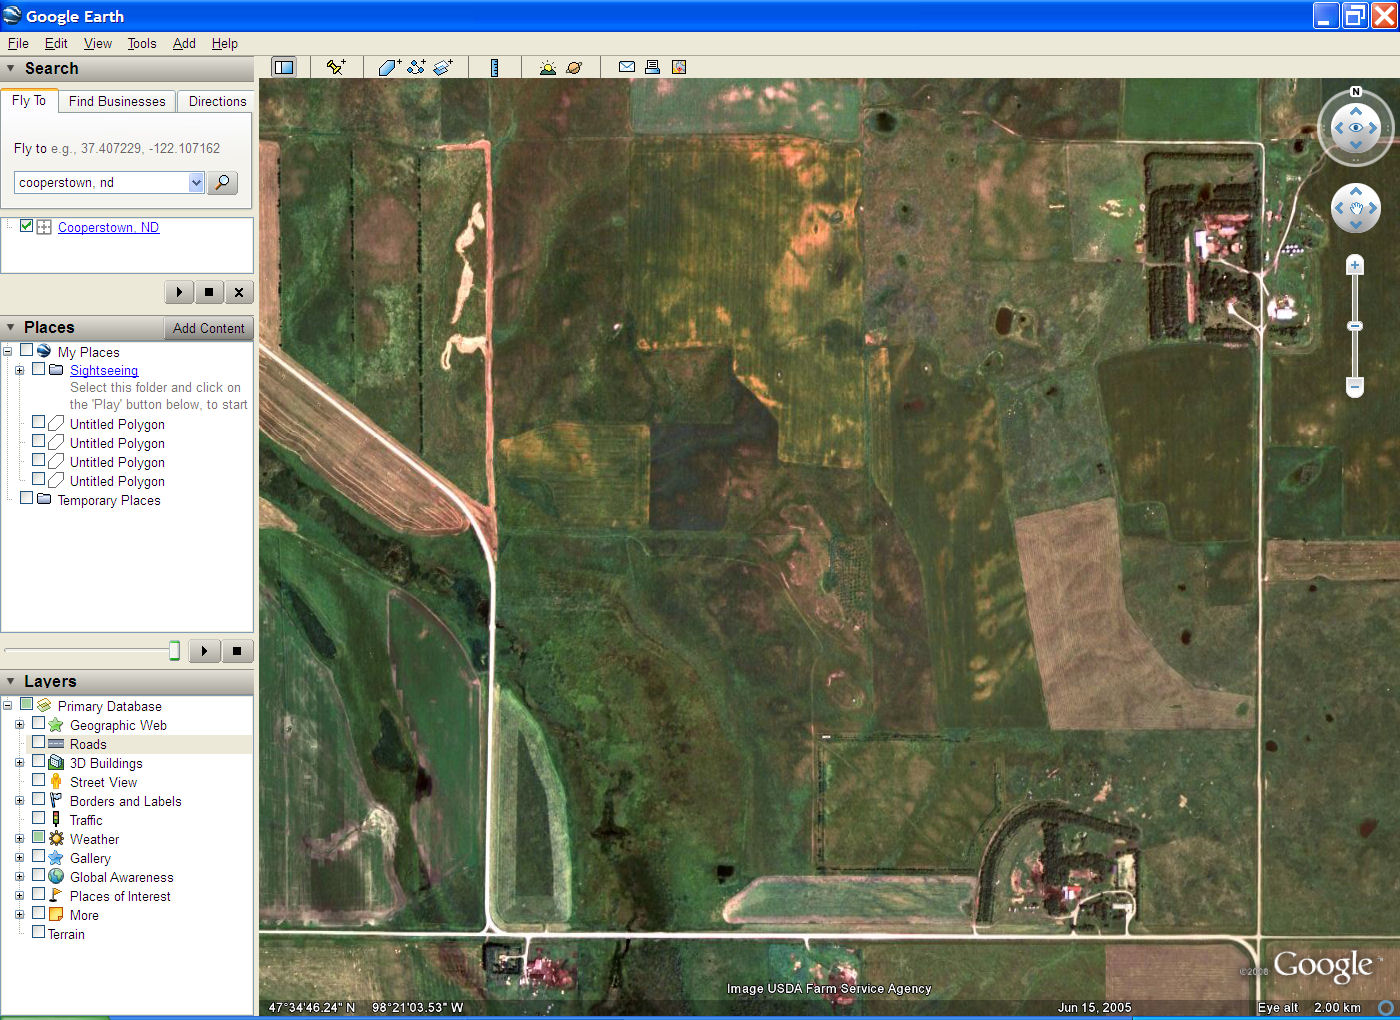Expand the Geographic Web layer node
This screenshot has height=1020, width=1400.
pyautogui.click(x=19, y=724)
